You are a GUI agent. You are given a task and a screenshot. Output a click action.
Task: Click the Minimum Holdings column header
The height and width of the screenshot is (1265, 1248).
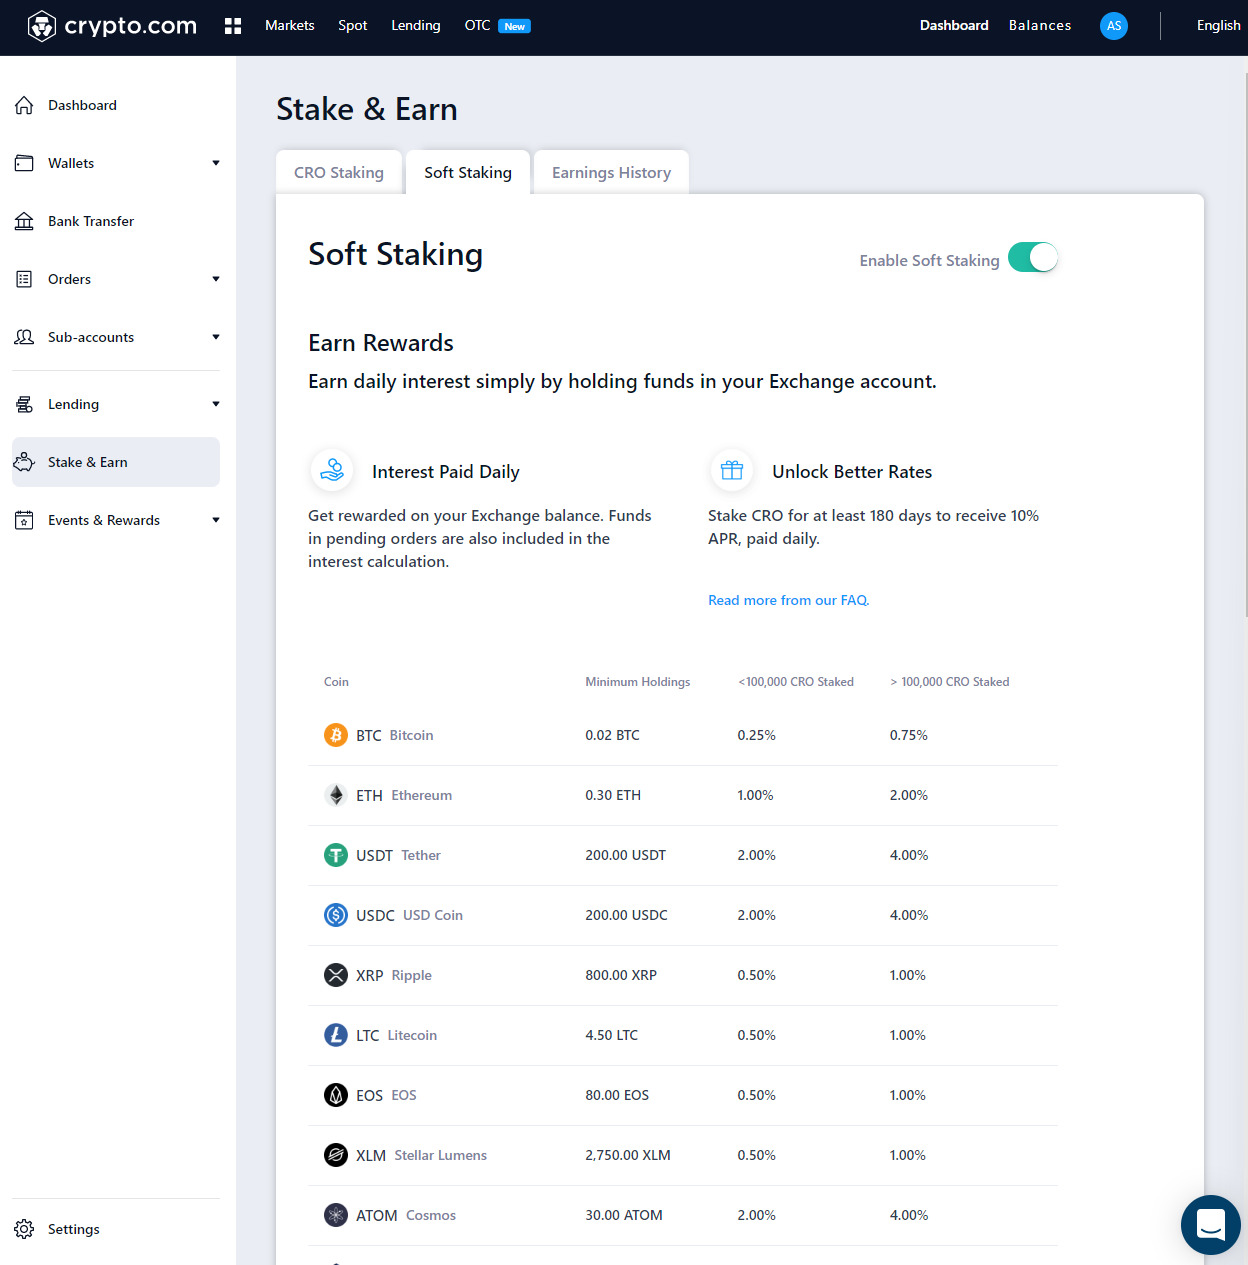coord(638,682)
